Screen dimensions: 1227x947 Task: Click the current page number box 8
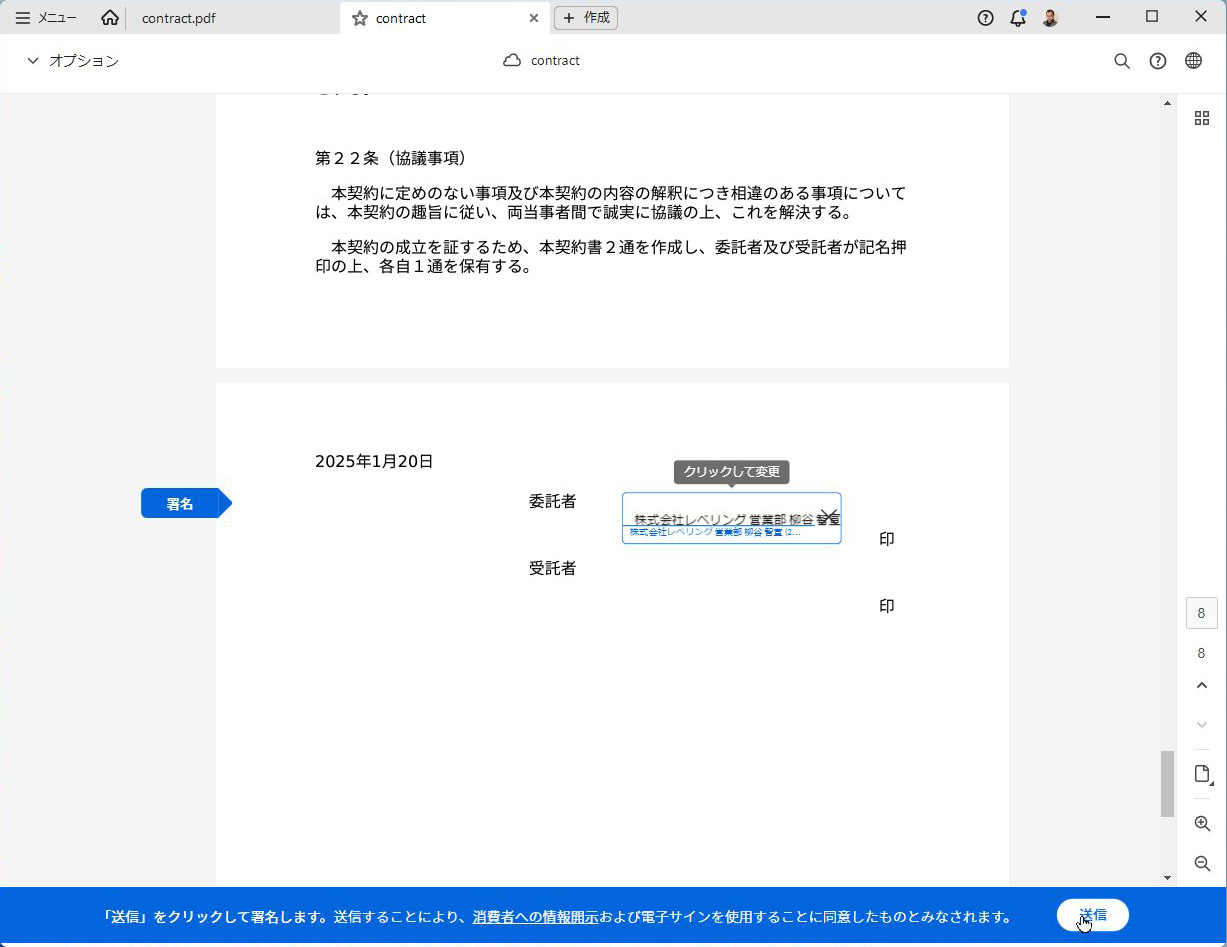coord(1202,613)
